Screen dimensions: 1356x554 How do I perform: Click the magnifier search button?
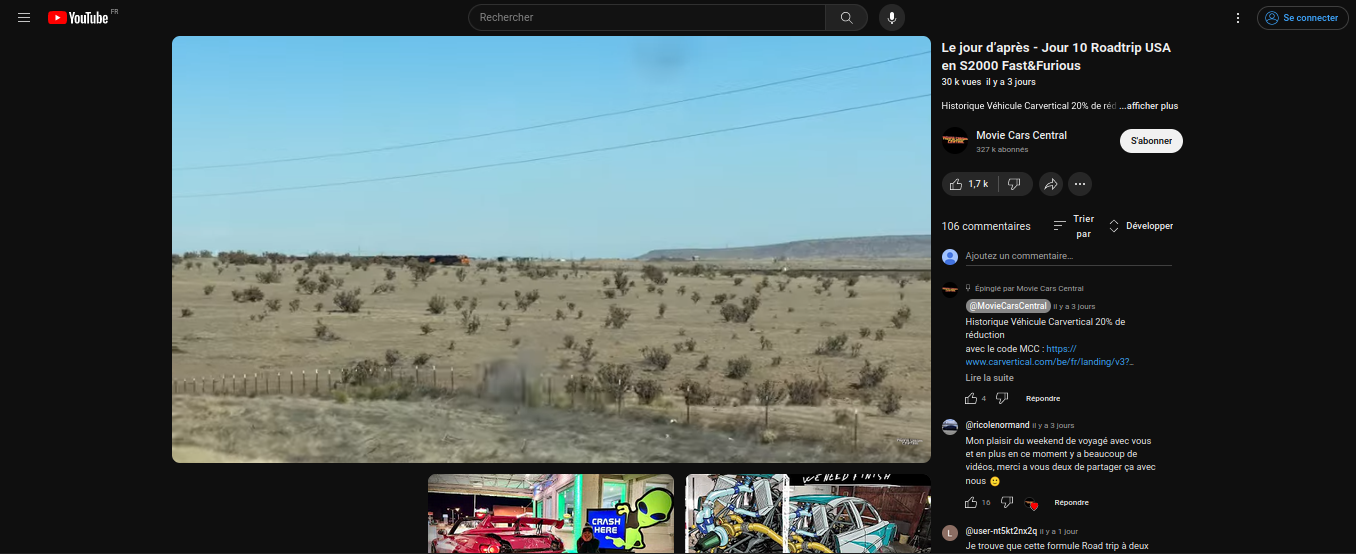click(846, 18)
